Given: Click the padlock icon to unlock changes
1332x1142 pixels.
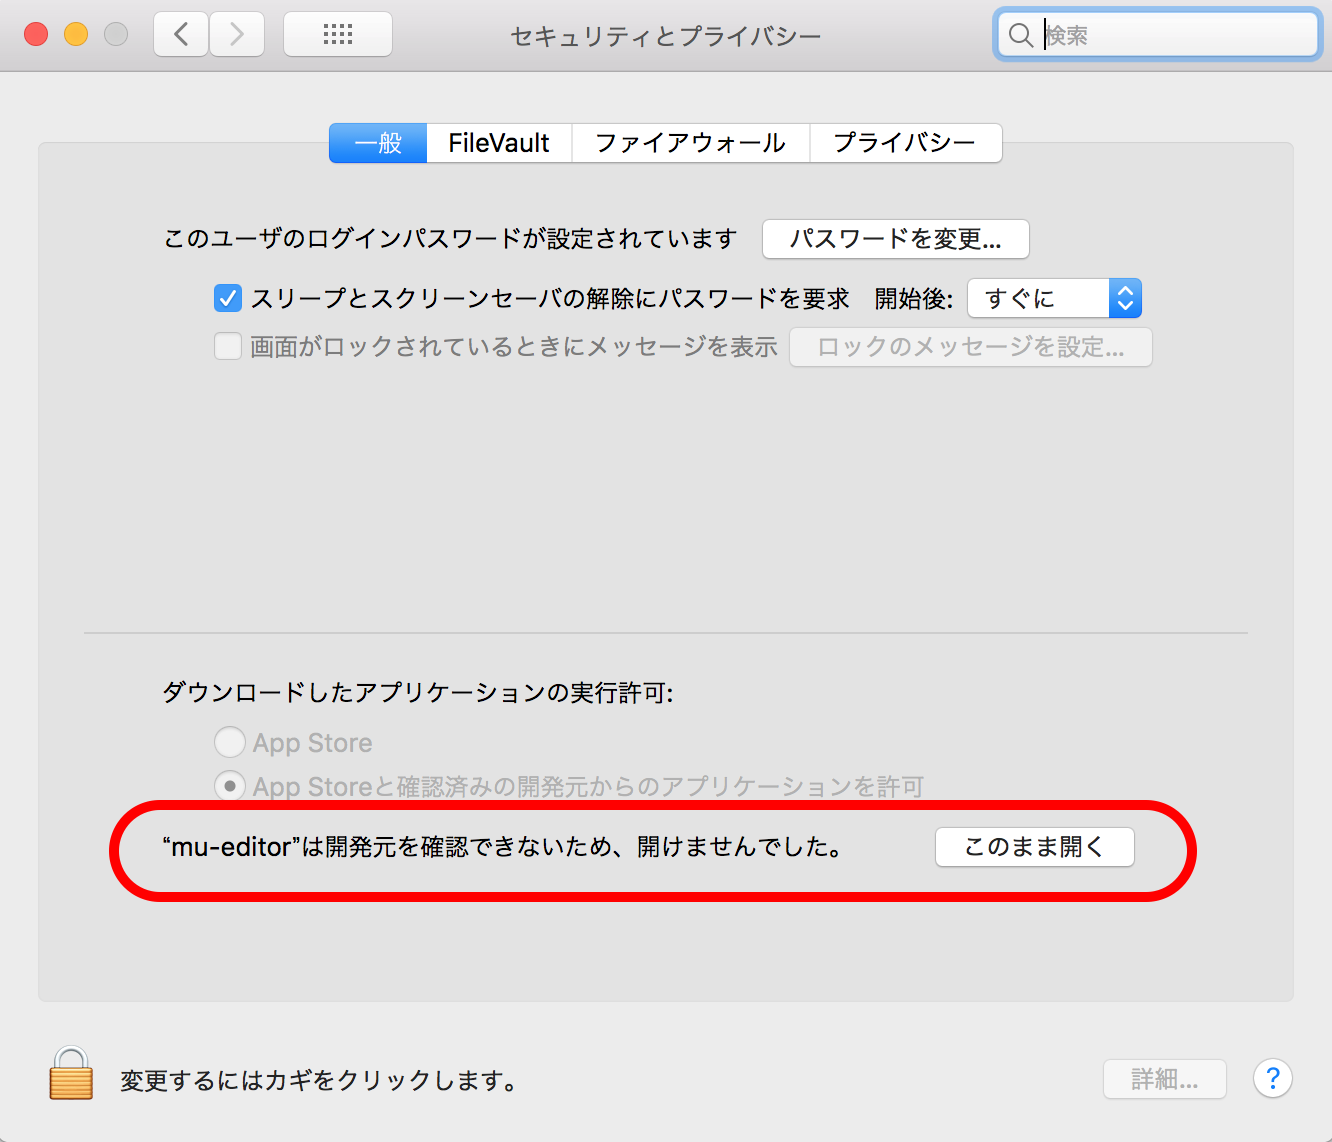Looking at the screenshot, I should coord(71,1075).
